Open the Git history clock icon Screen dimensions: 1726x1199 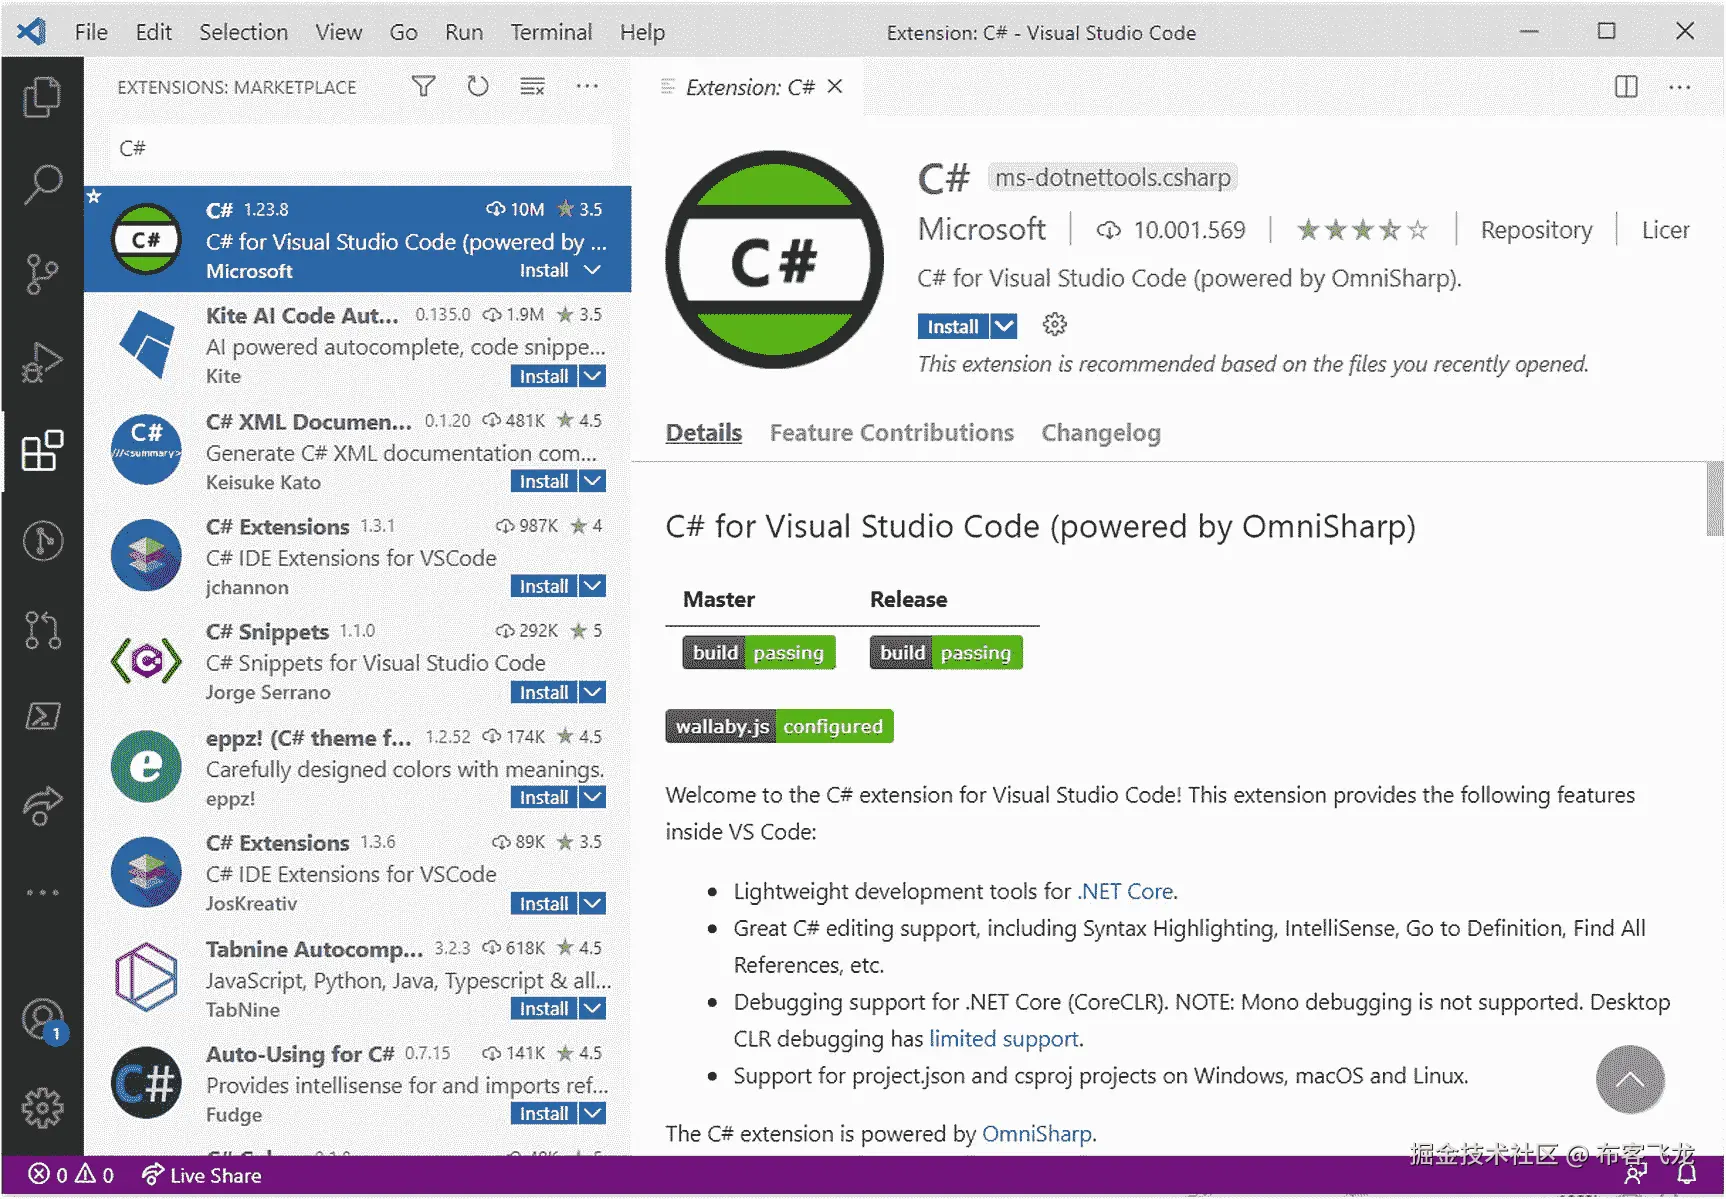42,540
